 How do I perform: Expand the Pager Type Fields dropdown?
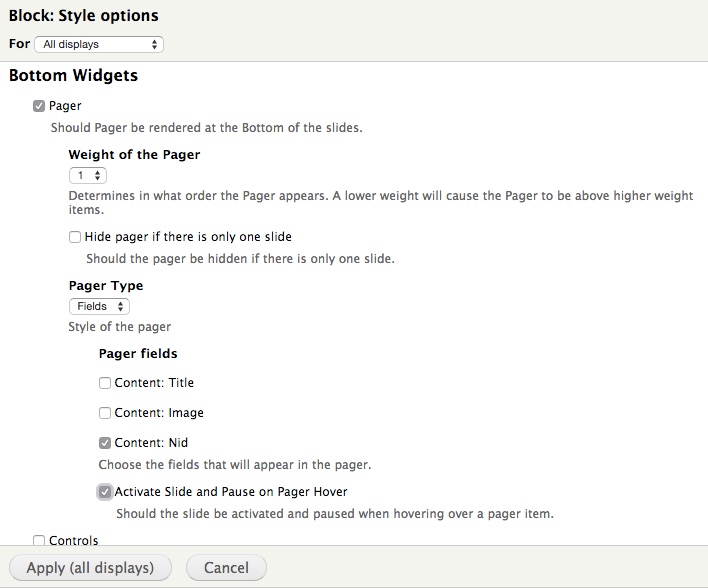(x=99, y=307)
